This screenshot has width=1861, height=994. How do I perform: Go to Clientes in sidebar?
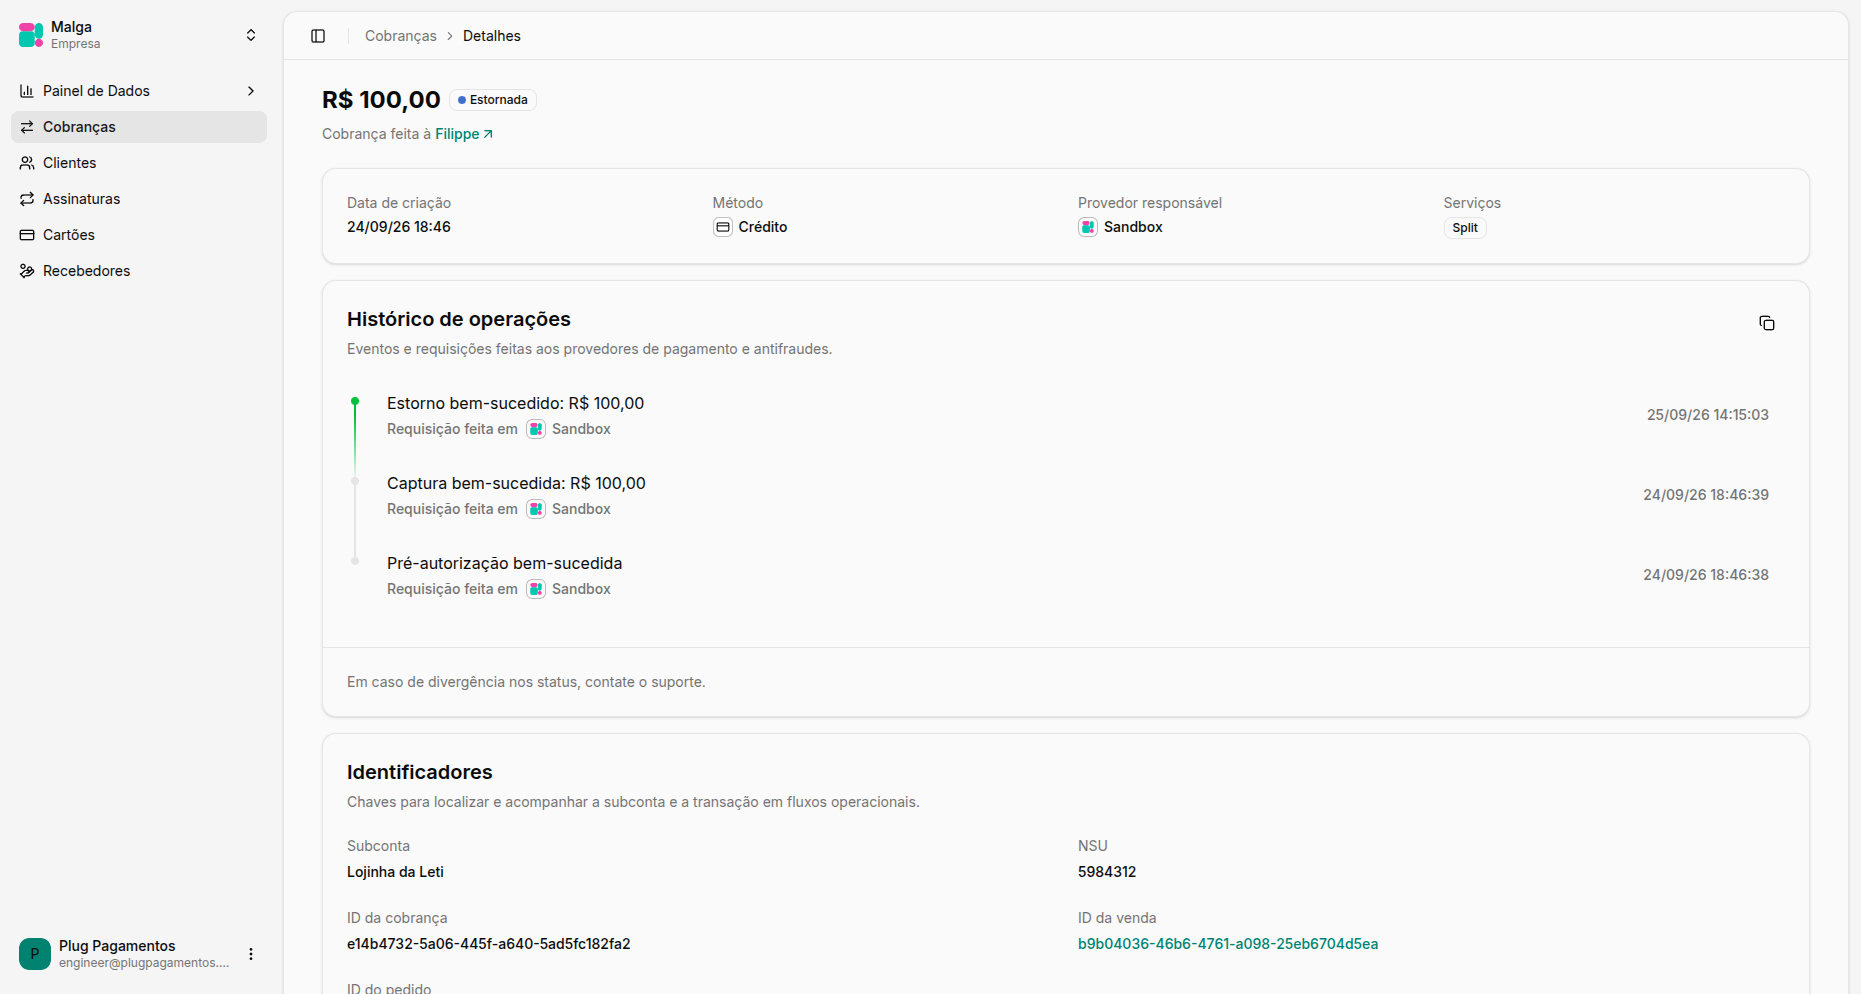coord(139,163)
